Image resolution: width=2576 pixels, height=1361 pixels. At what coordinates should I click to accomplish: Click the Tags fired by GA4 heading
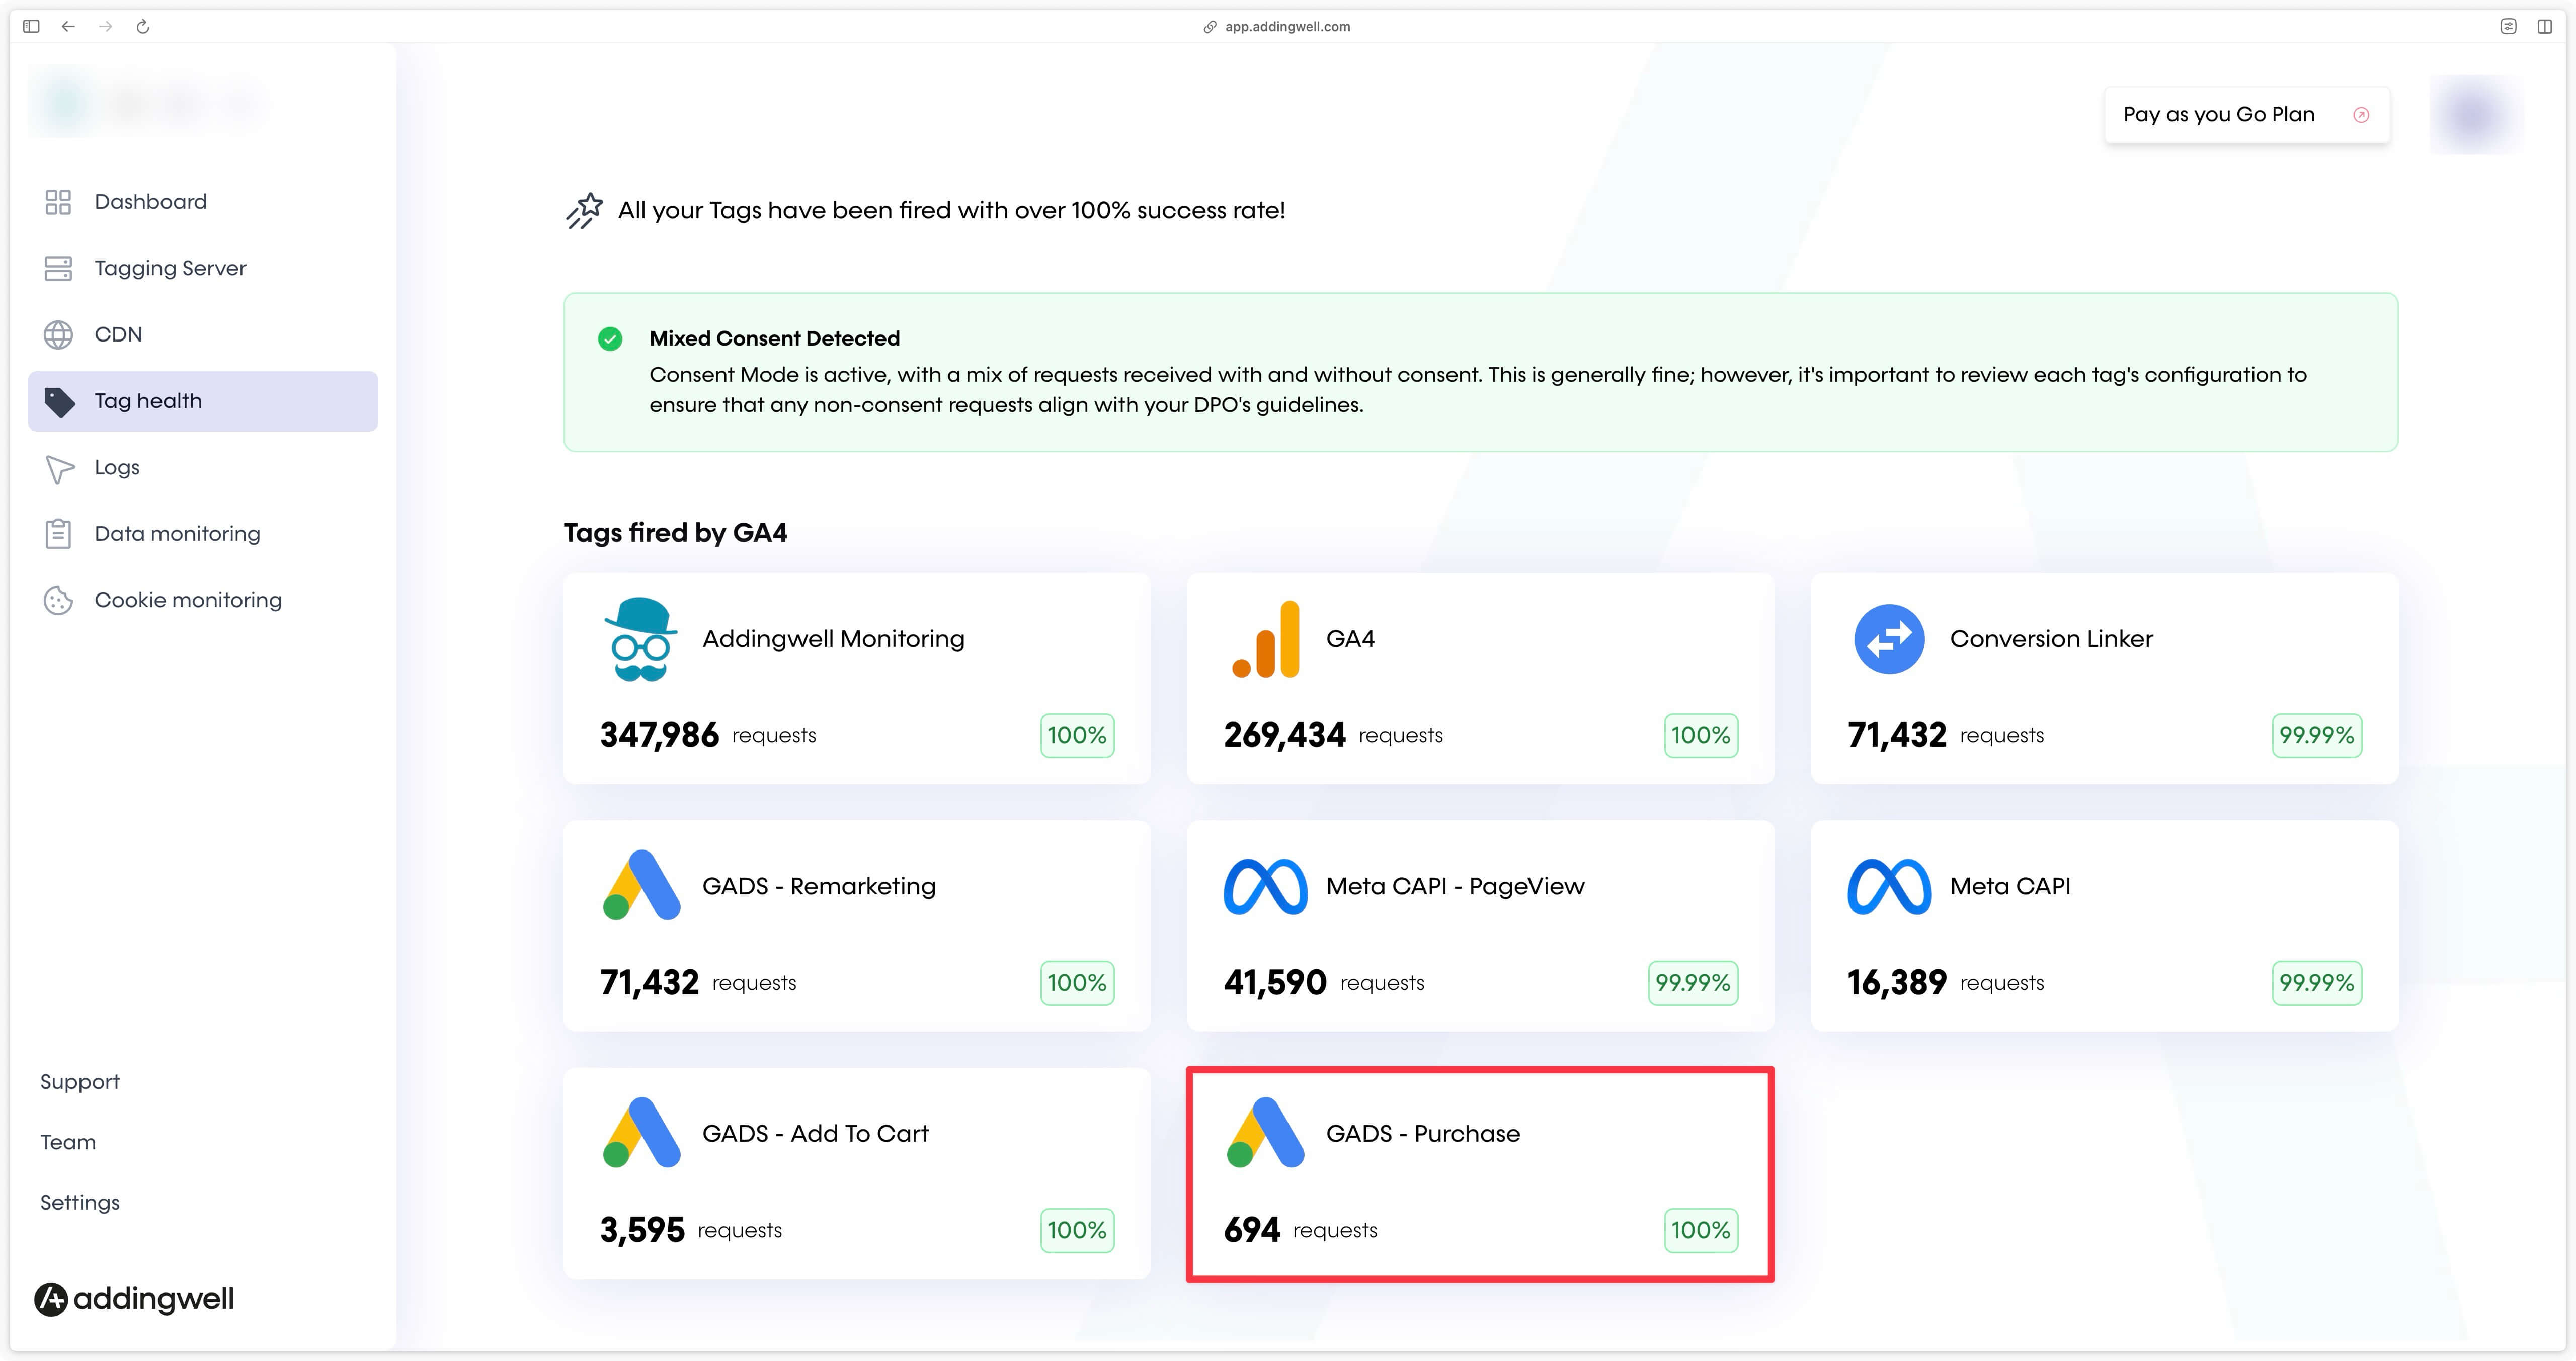coord(675,533)
